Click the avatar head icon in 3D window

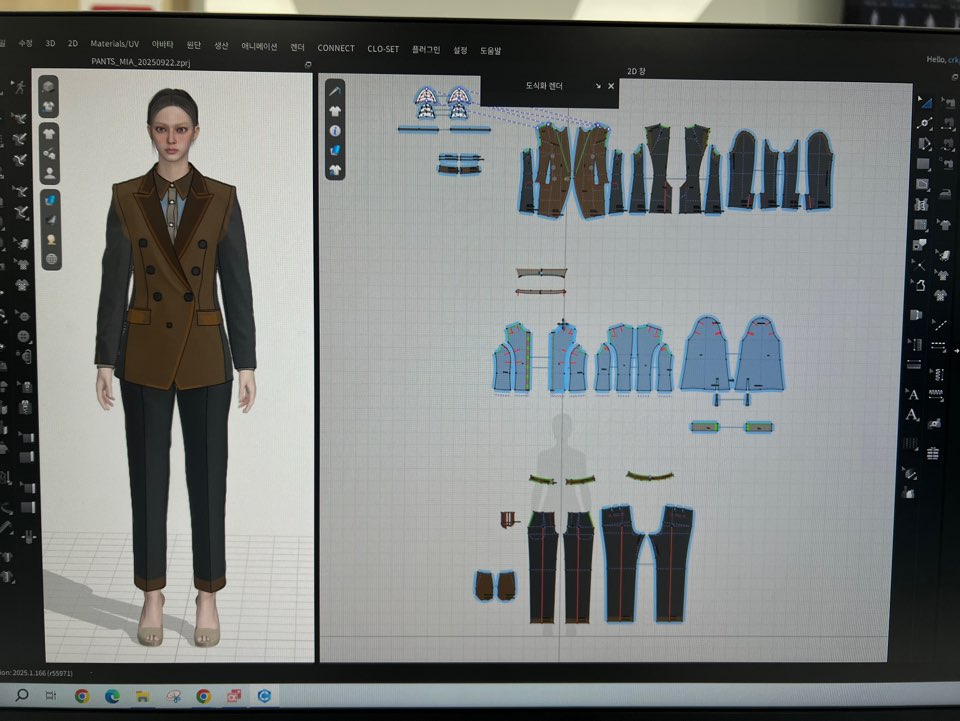pyautogui.click(x=50, y=240)
